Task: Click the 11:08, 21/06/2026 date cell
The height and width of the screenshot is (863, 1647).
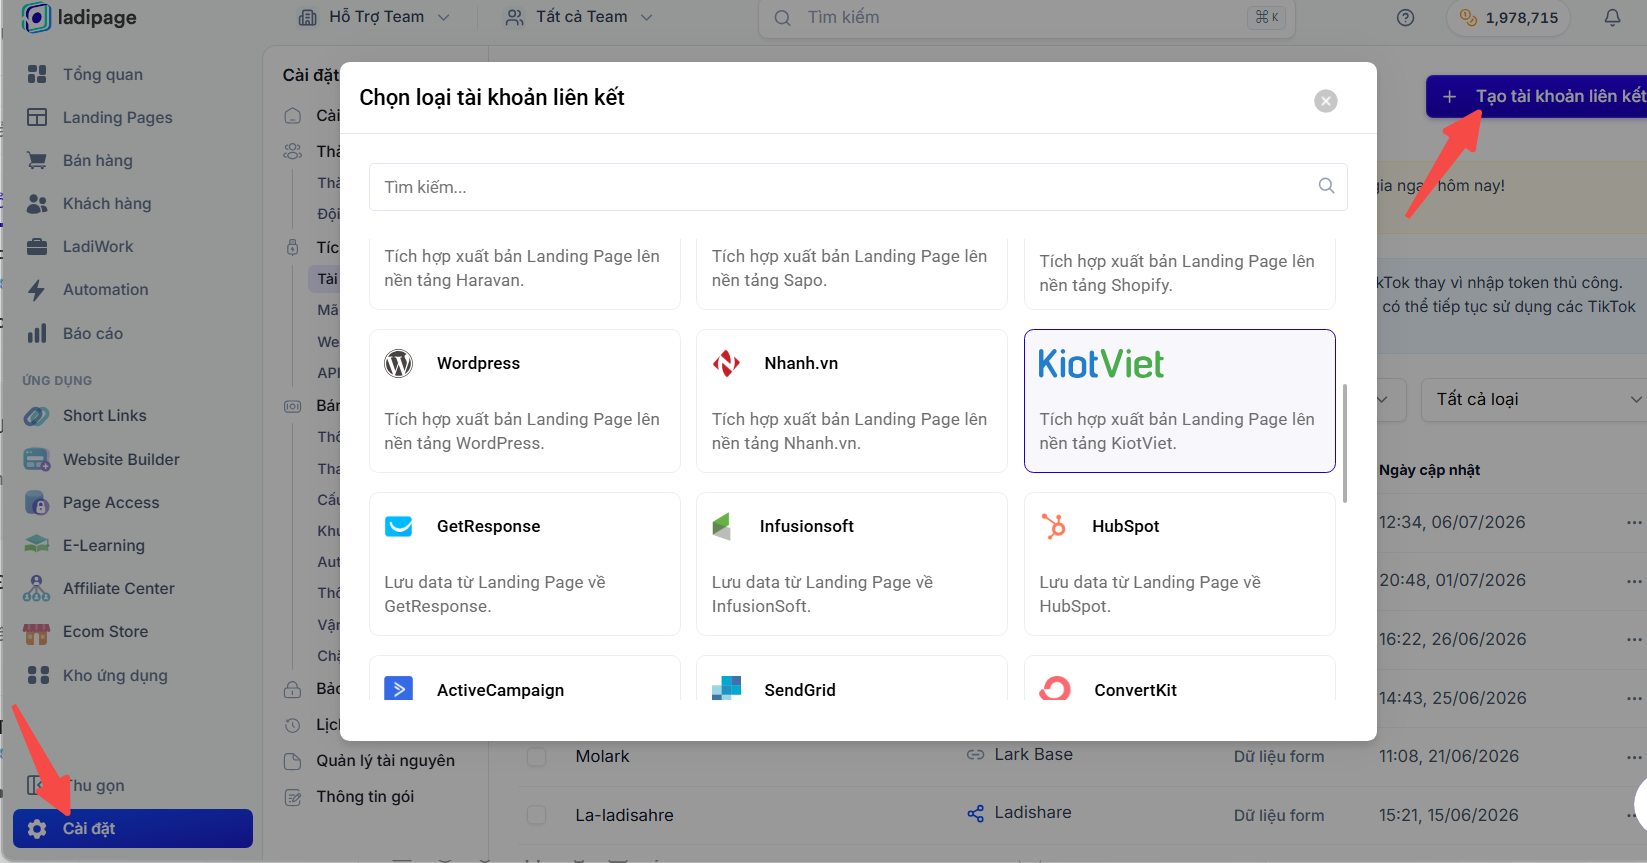Action: click(1448, 757)
